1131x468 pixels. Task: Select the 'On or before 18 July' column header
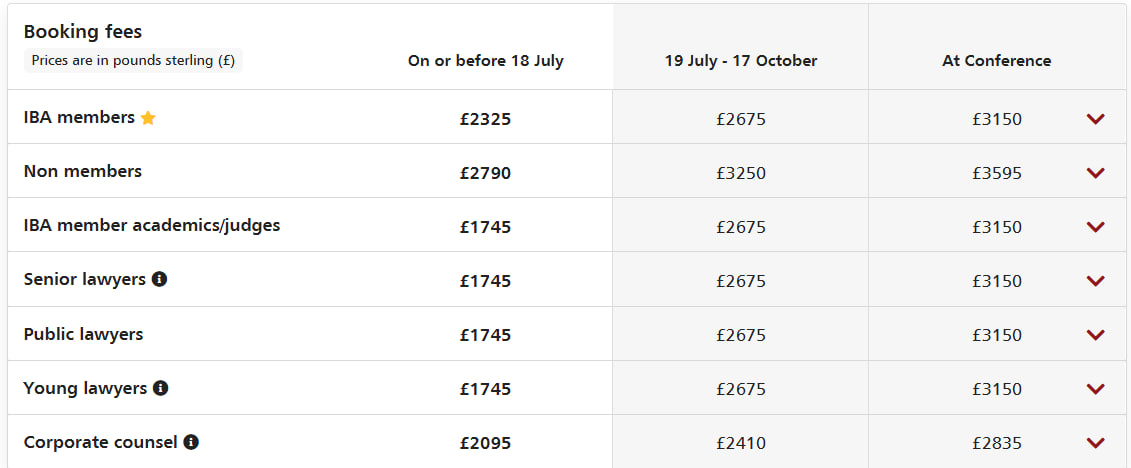point(485,61)
